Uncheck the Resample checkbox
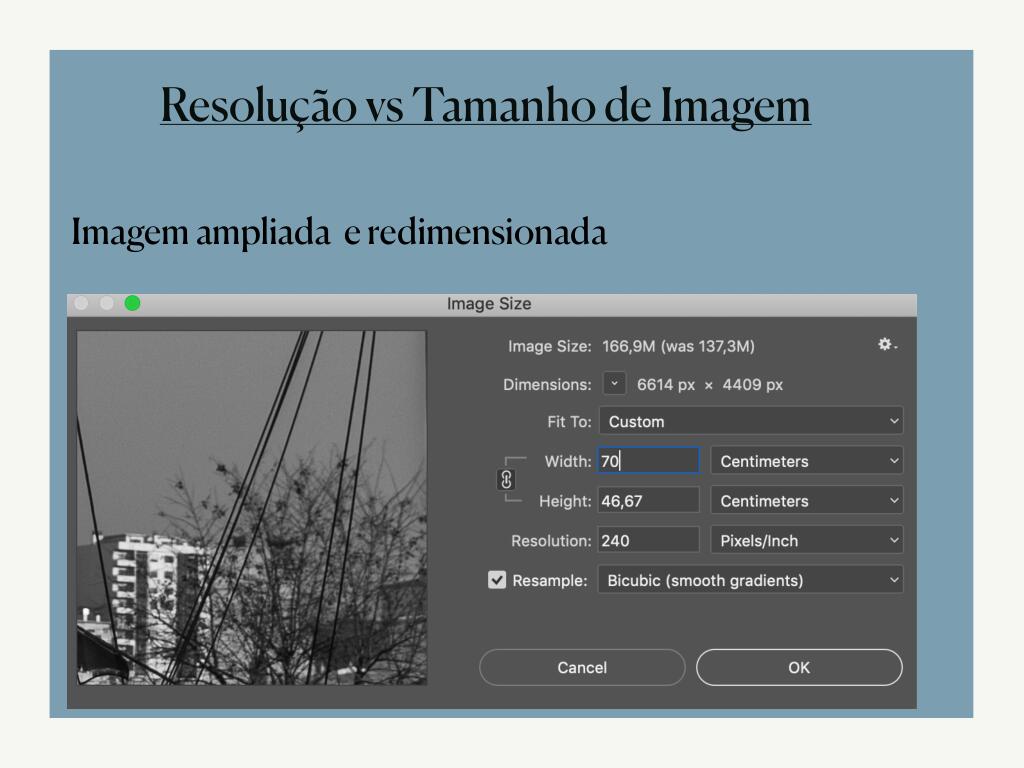 pos(497,580)
